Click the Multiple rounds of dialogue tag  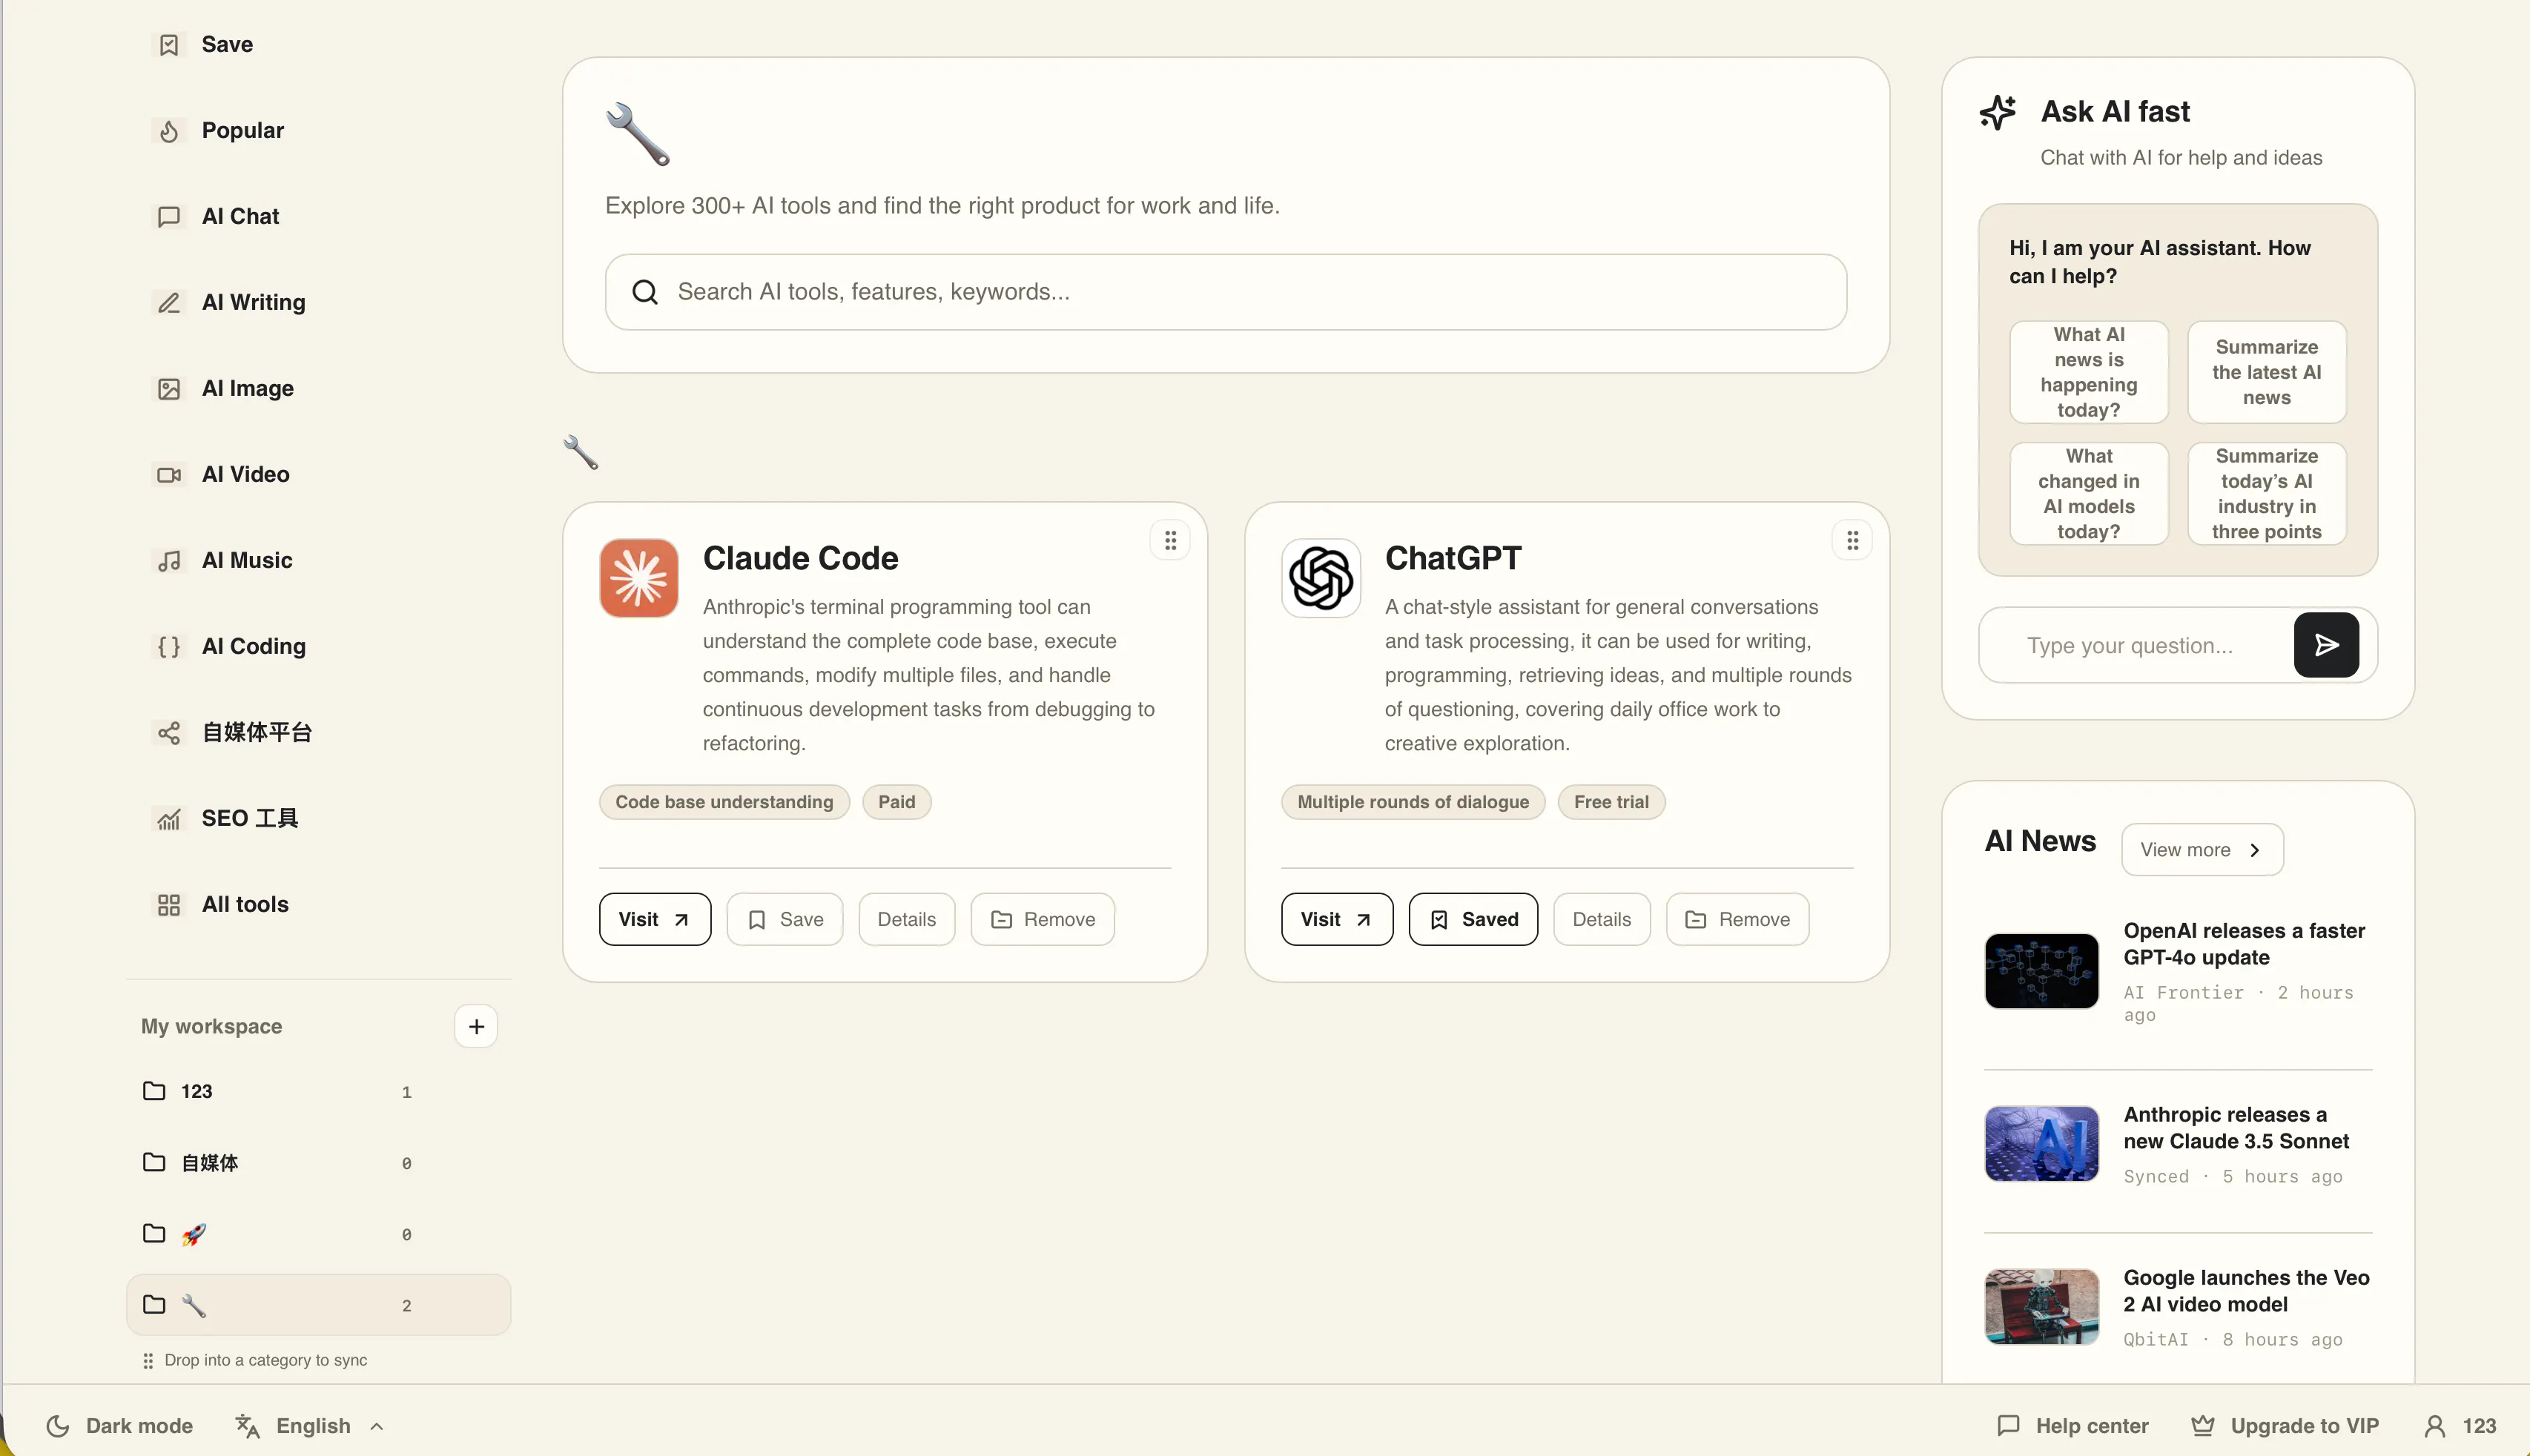click(x=1413, y=802)
